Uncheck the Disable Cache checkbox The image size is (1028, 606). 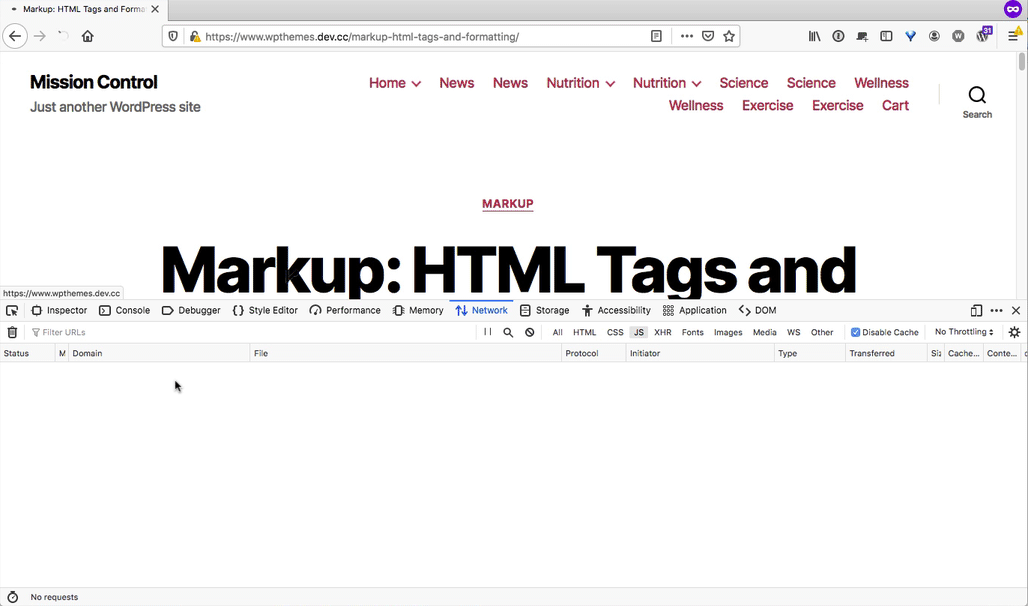(855, 332)
